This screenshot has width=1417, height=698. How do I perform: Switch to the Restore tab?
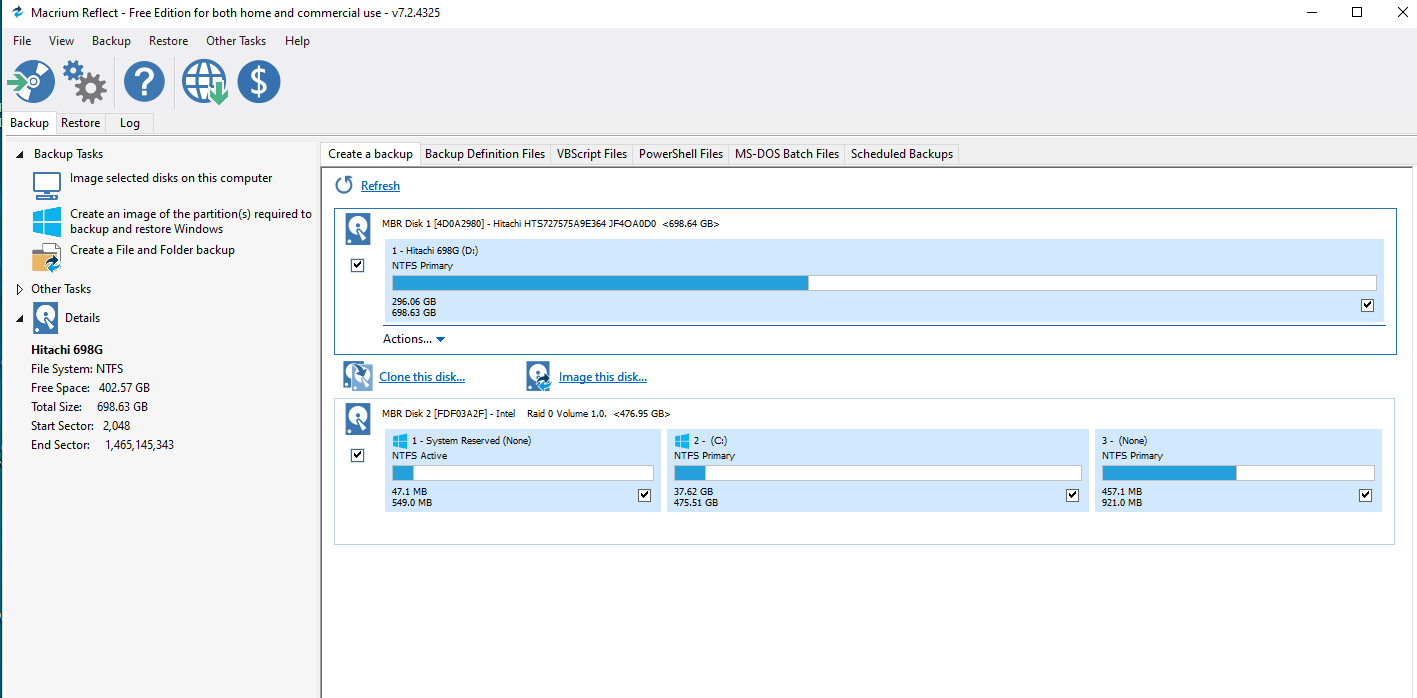coord(80,123)
